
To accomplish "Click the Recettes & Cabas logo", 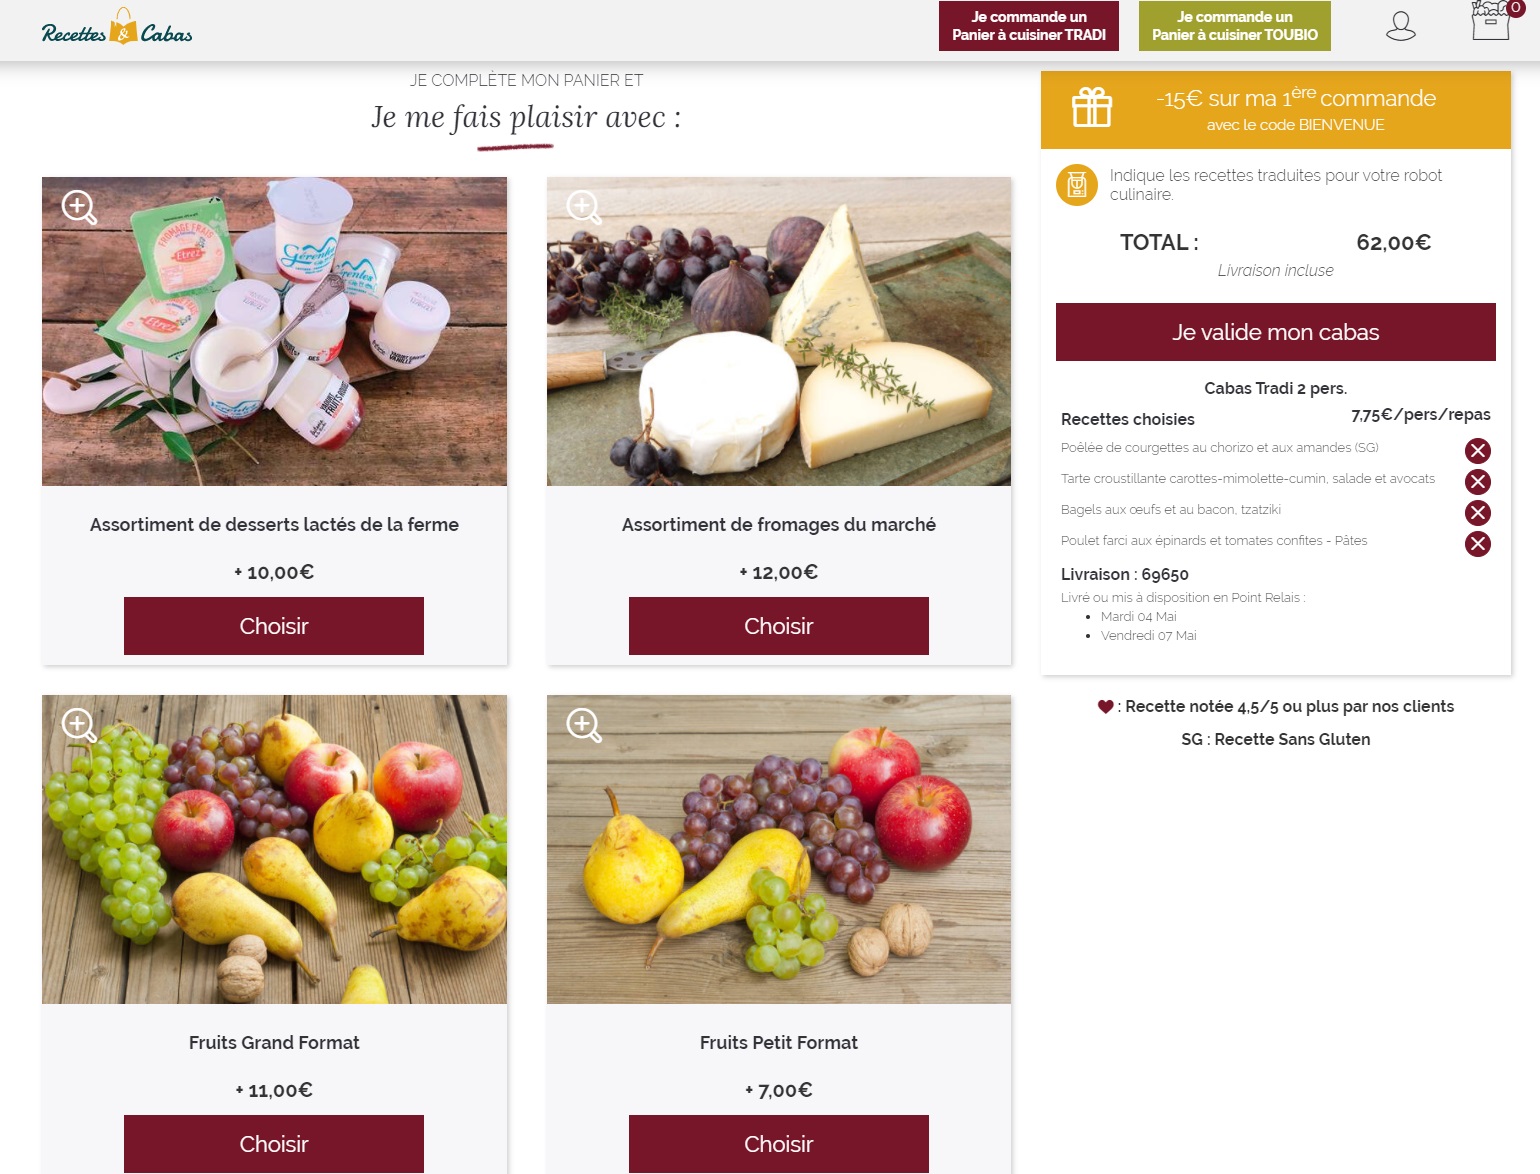I will tap(117, 28).
